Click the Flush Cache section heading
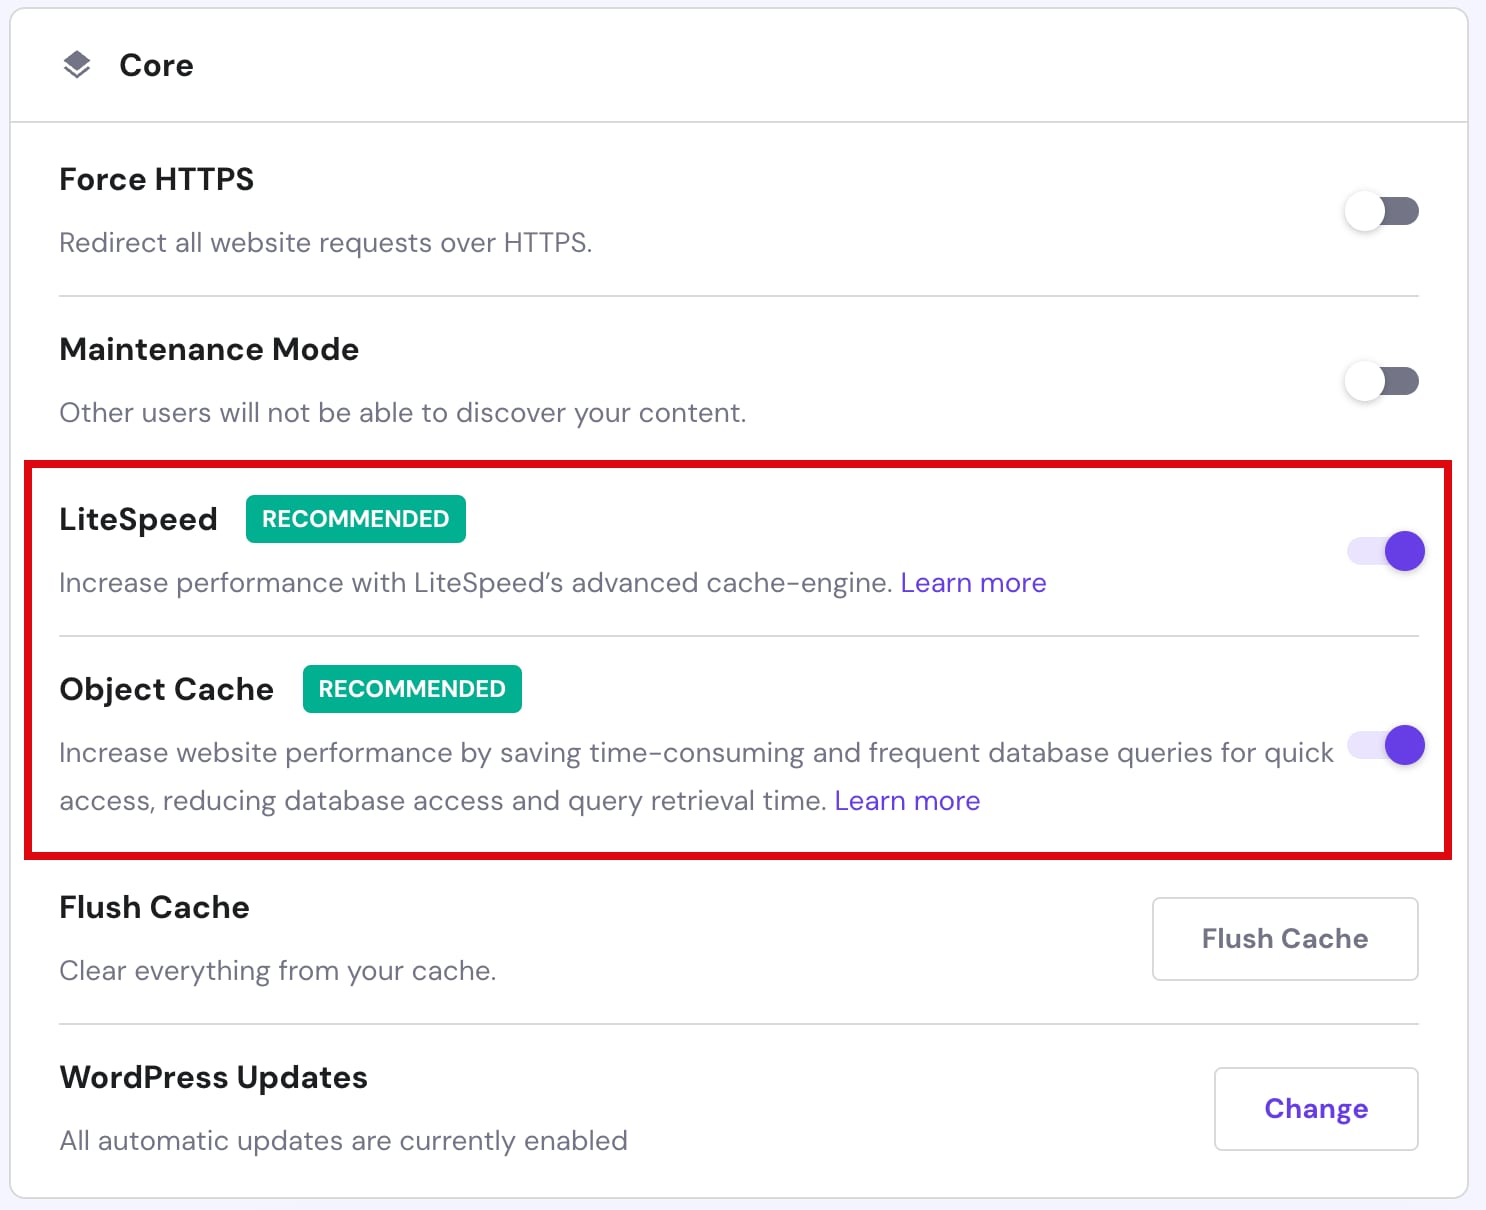 154,907
